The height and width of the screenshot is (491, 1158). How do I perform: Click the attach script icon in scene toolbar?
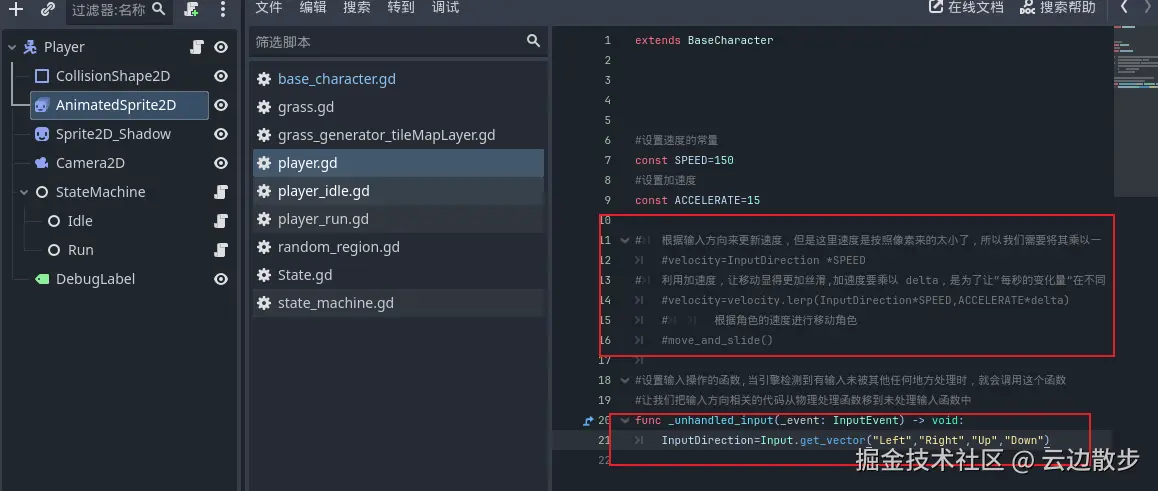point(192,10)
